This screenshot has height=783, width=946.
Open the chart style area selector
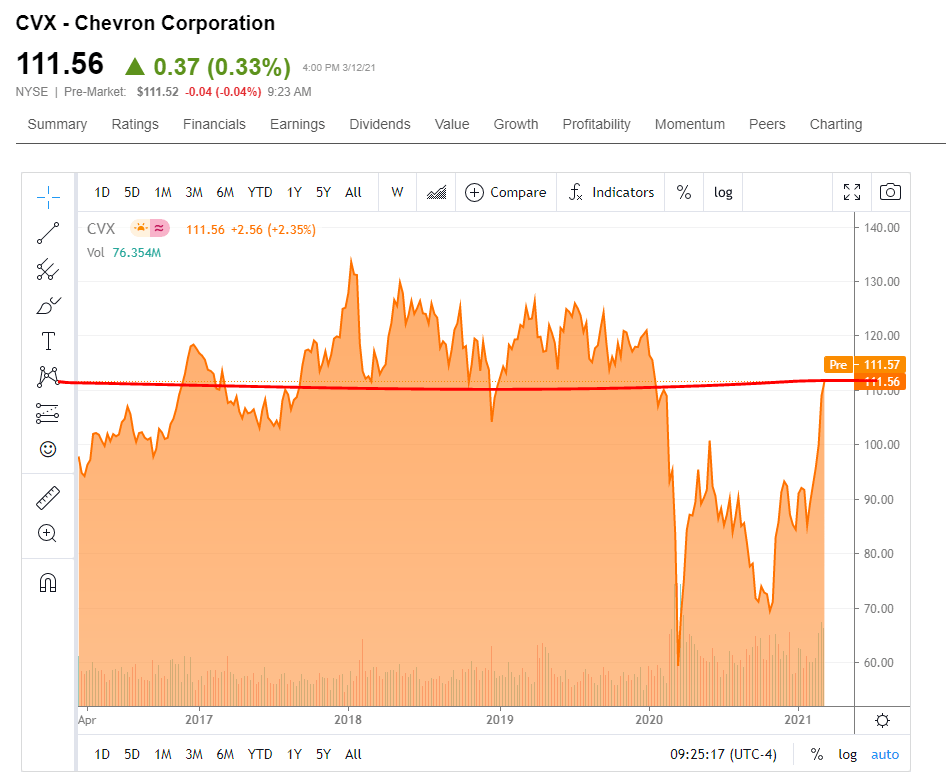[x=436, y=192]
